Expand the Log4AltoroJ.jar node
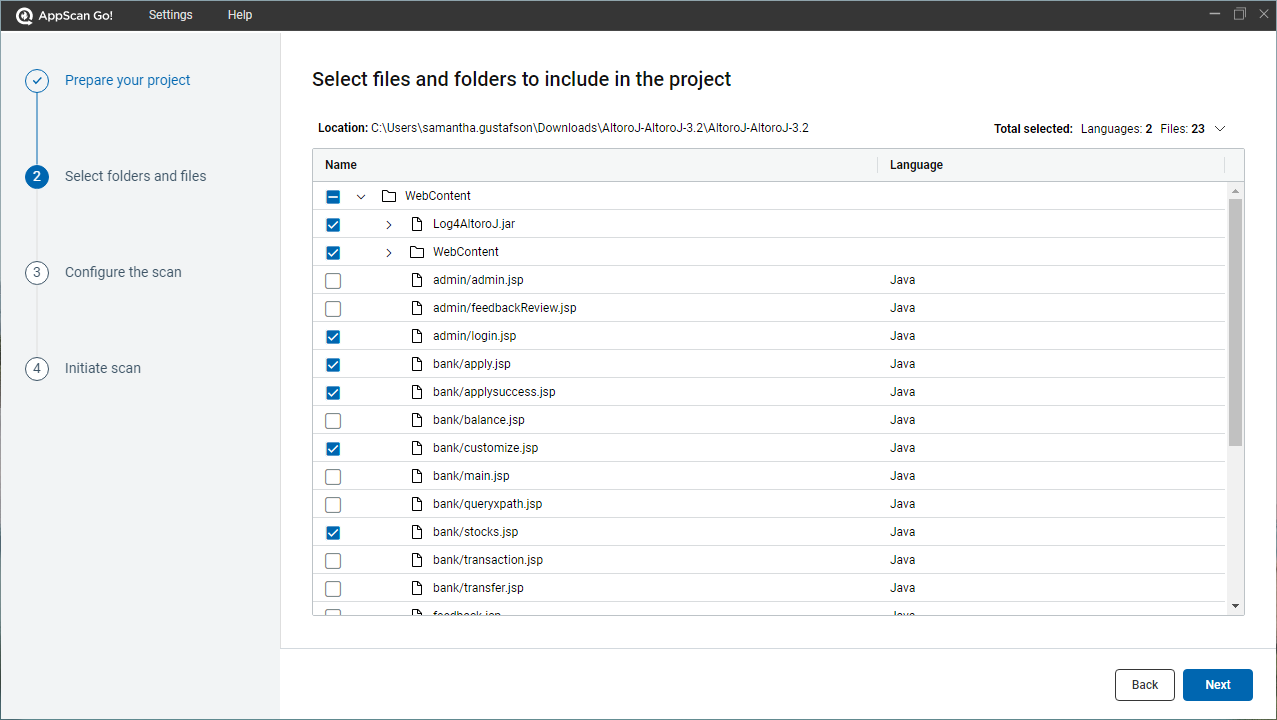 389,225
